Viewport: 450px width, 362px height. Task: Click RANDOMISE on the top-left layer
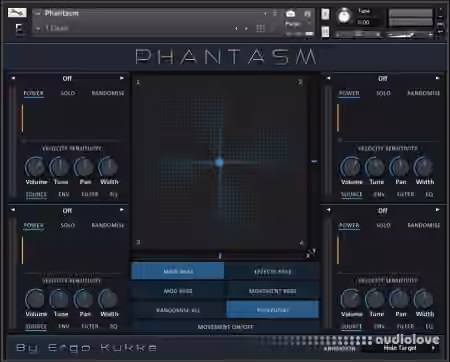108,93
